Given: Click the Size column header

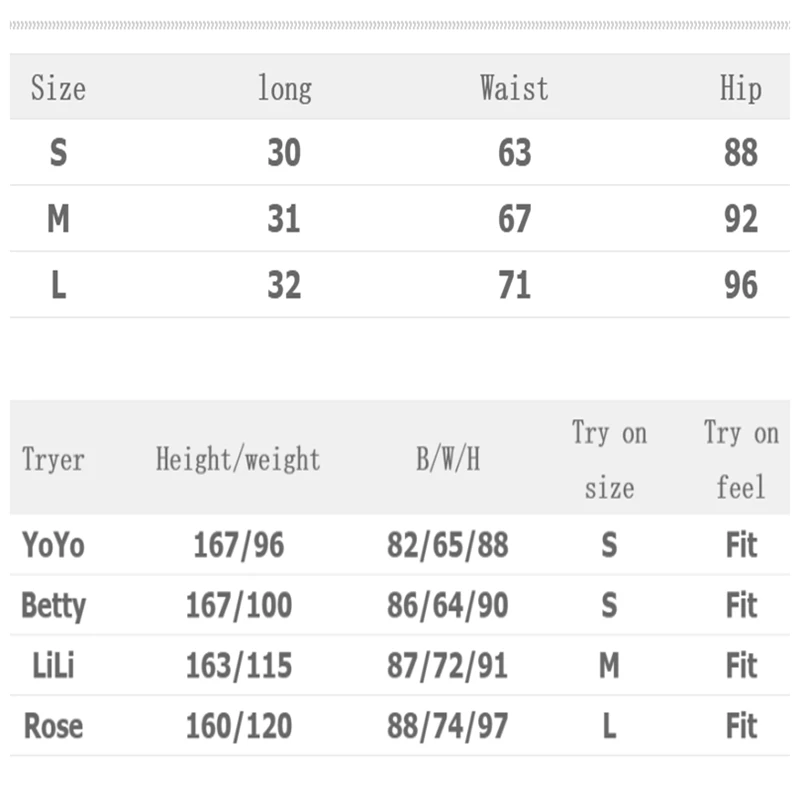Looking at the screenshot, I should point(58,88).
